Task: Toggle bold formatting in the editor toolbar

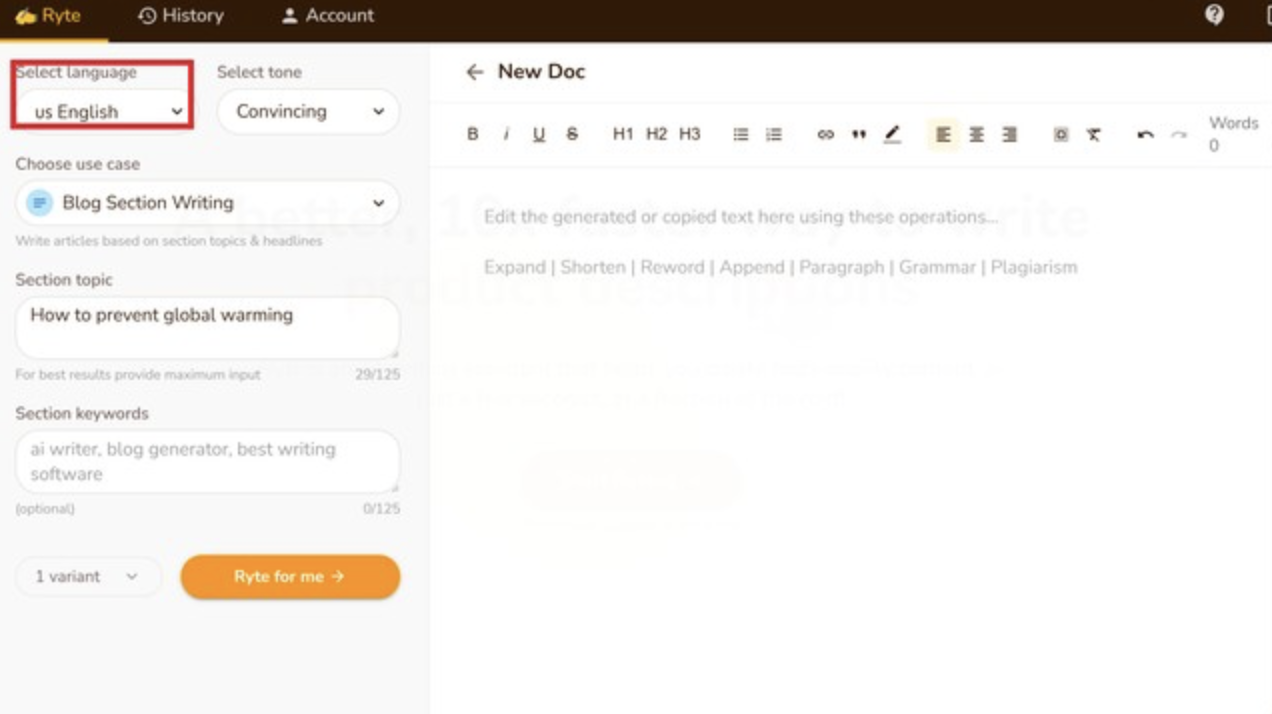Action: (x=473, y=134)
